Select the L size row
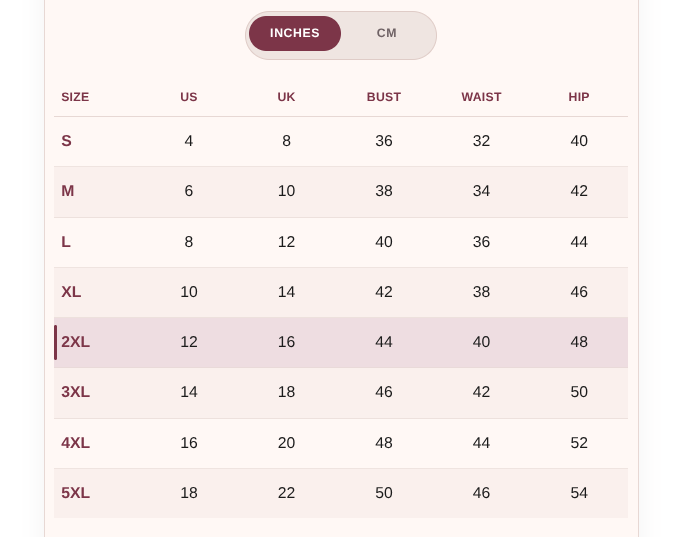This screenshot has height=537, width=673. coord(341,242)
